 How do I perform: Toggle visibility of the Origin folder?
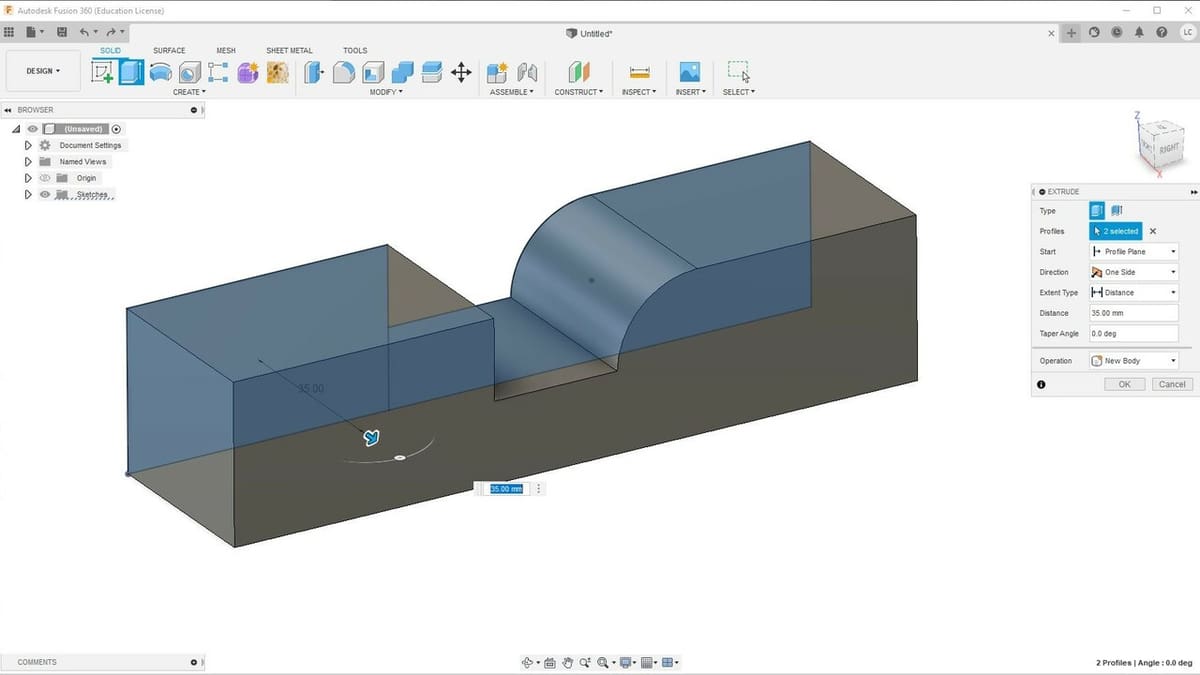(x=45, y=178)
